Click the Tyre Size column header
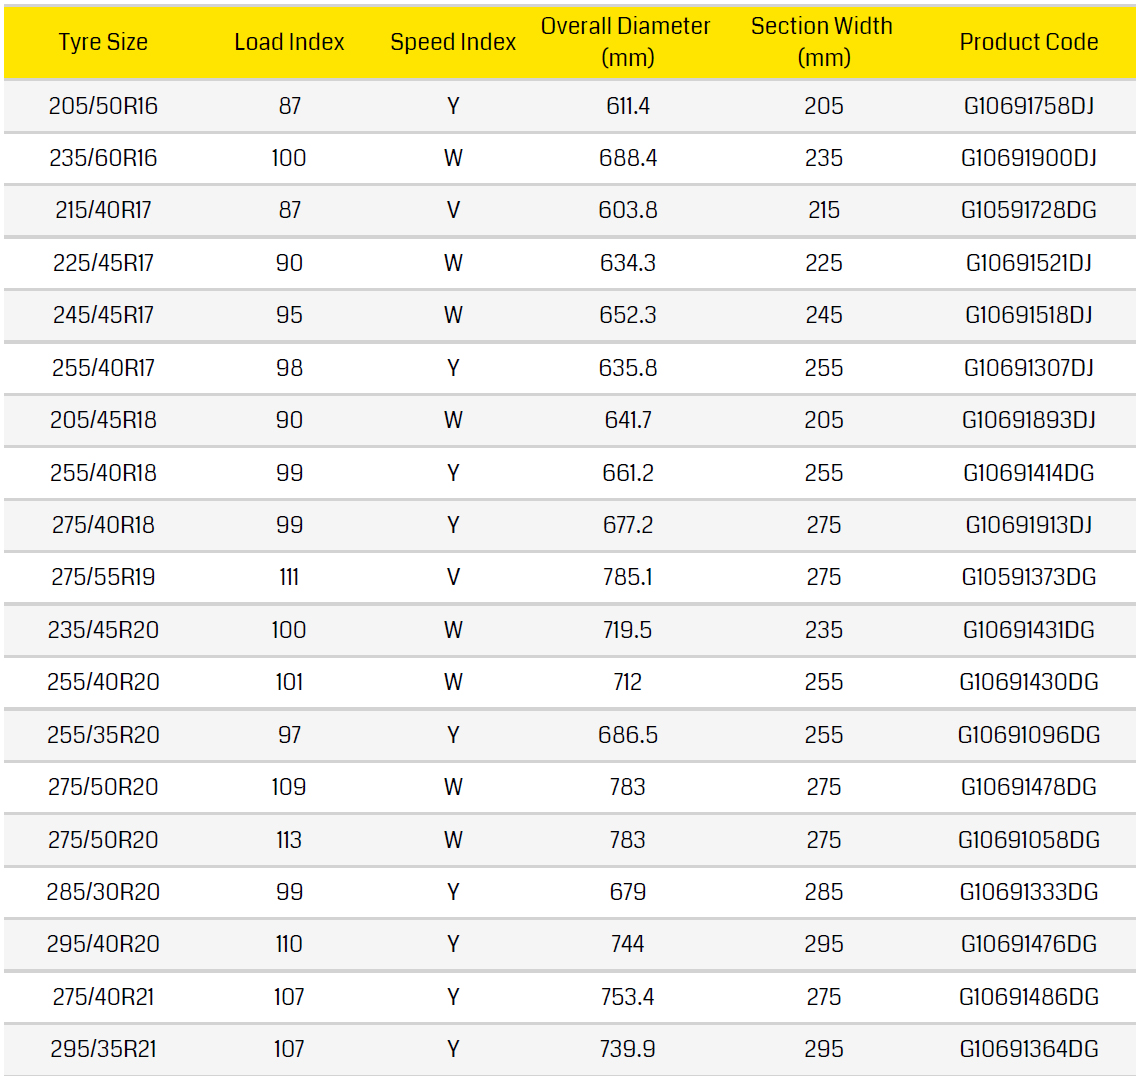This screenshot has height=1081, width=1141. point(103,42)
